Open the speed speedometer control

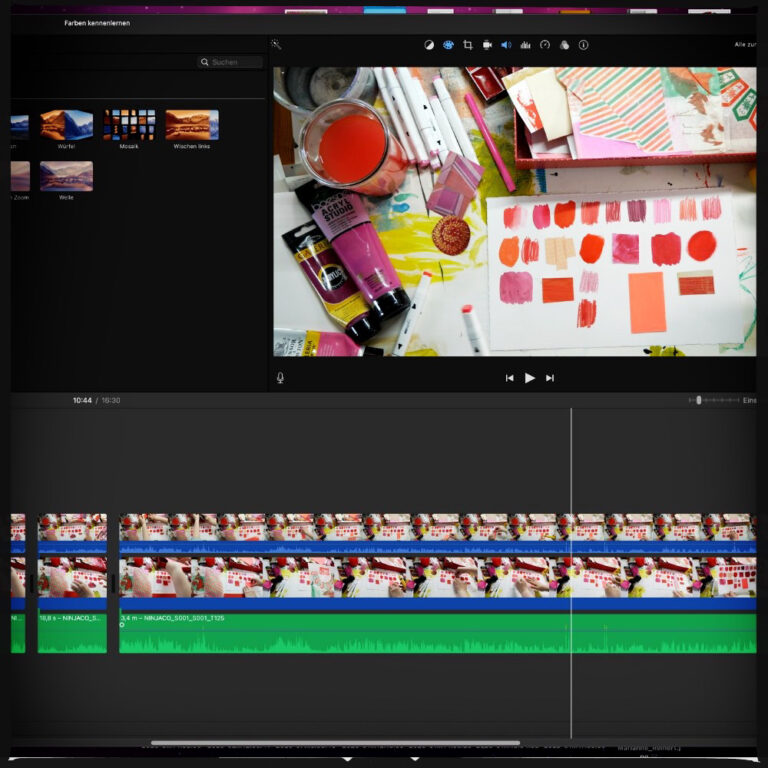(x=545, y=45)
